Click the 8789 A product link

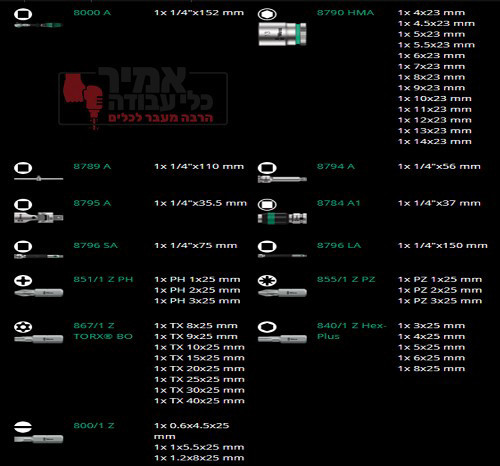coord(92,166)
